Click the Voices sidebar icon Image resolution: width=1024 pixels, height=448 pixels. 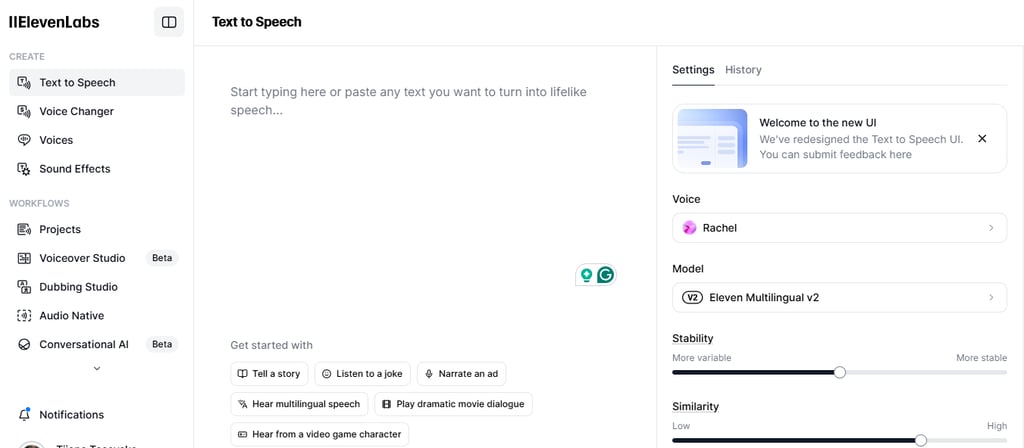(x=24, y=140)
